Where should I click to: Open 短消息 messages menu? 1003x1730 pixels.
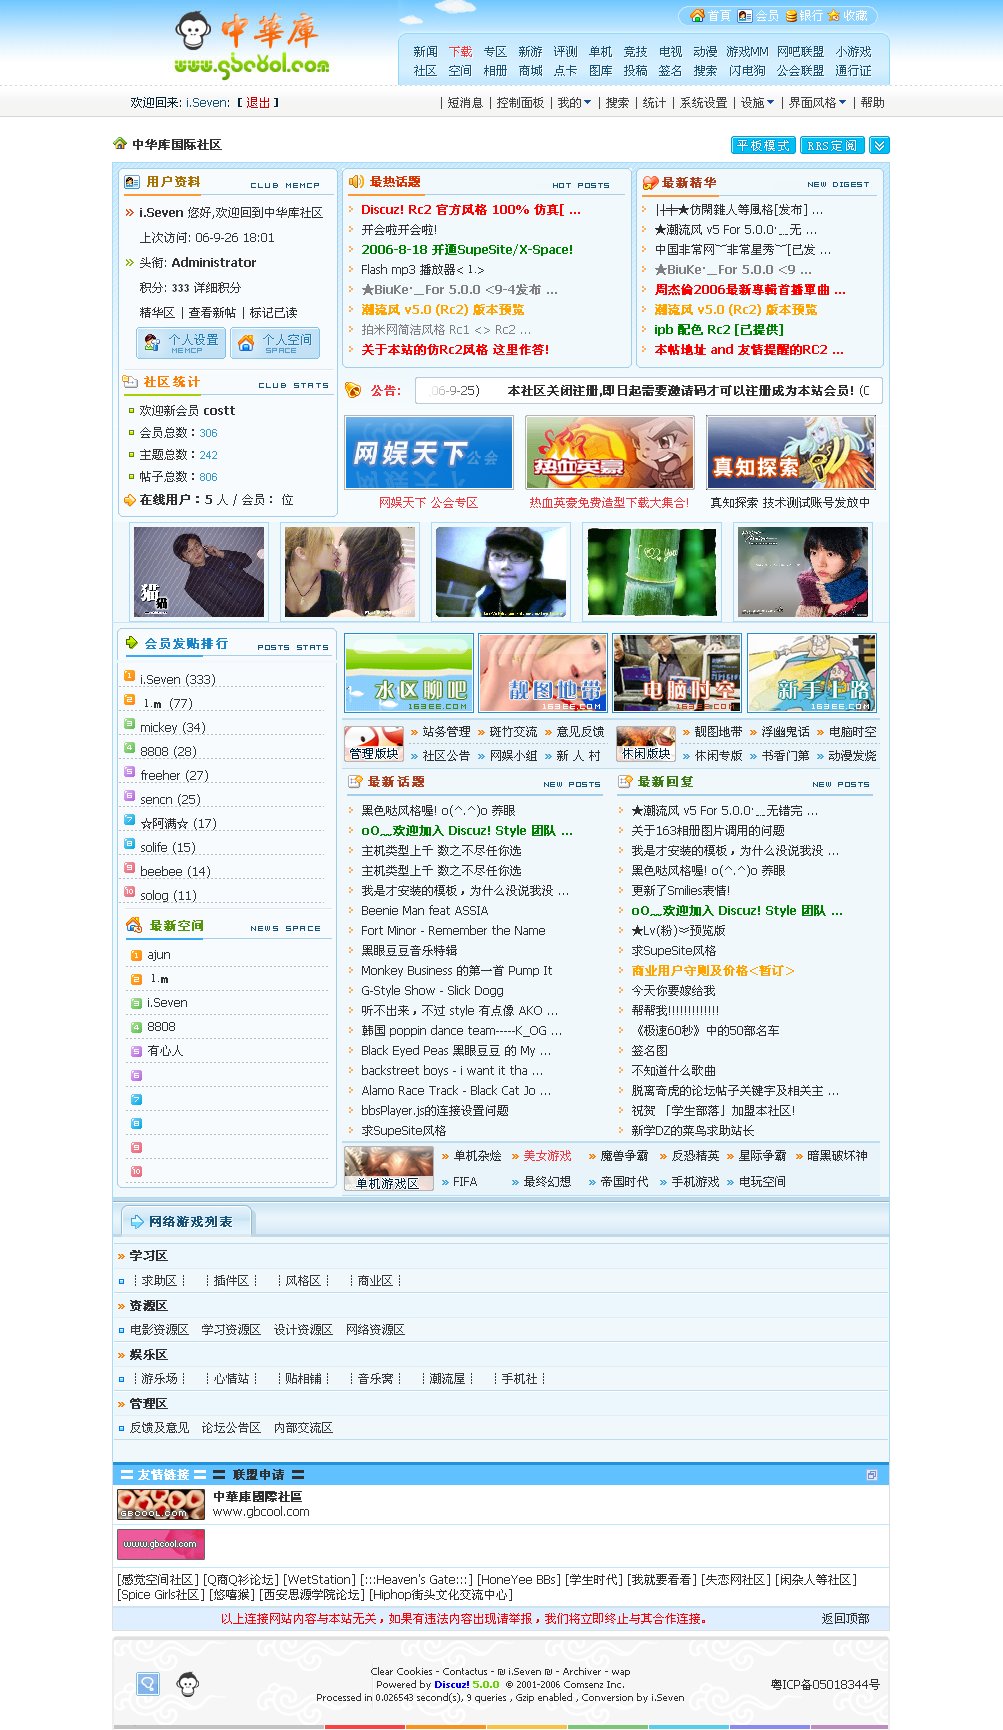[x=465, y=102]
